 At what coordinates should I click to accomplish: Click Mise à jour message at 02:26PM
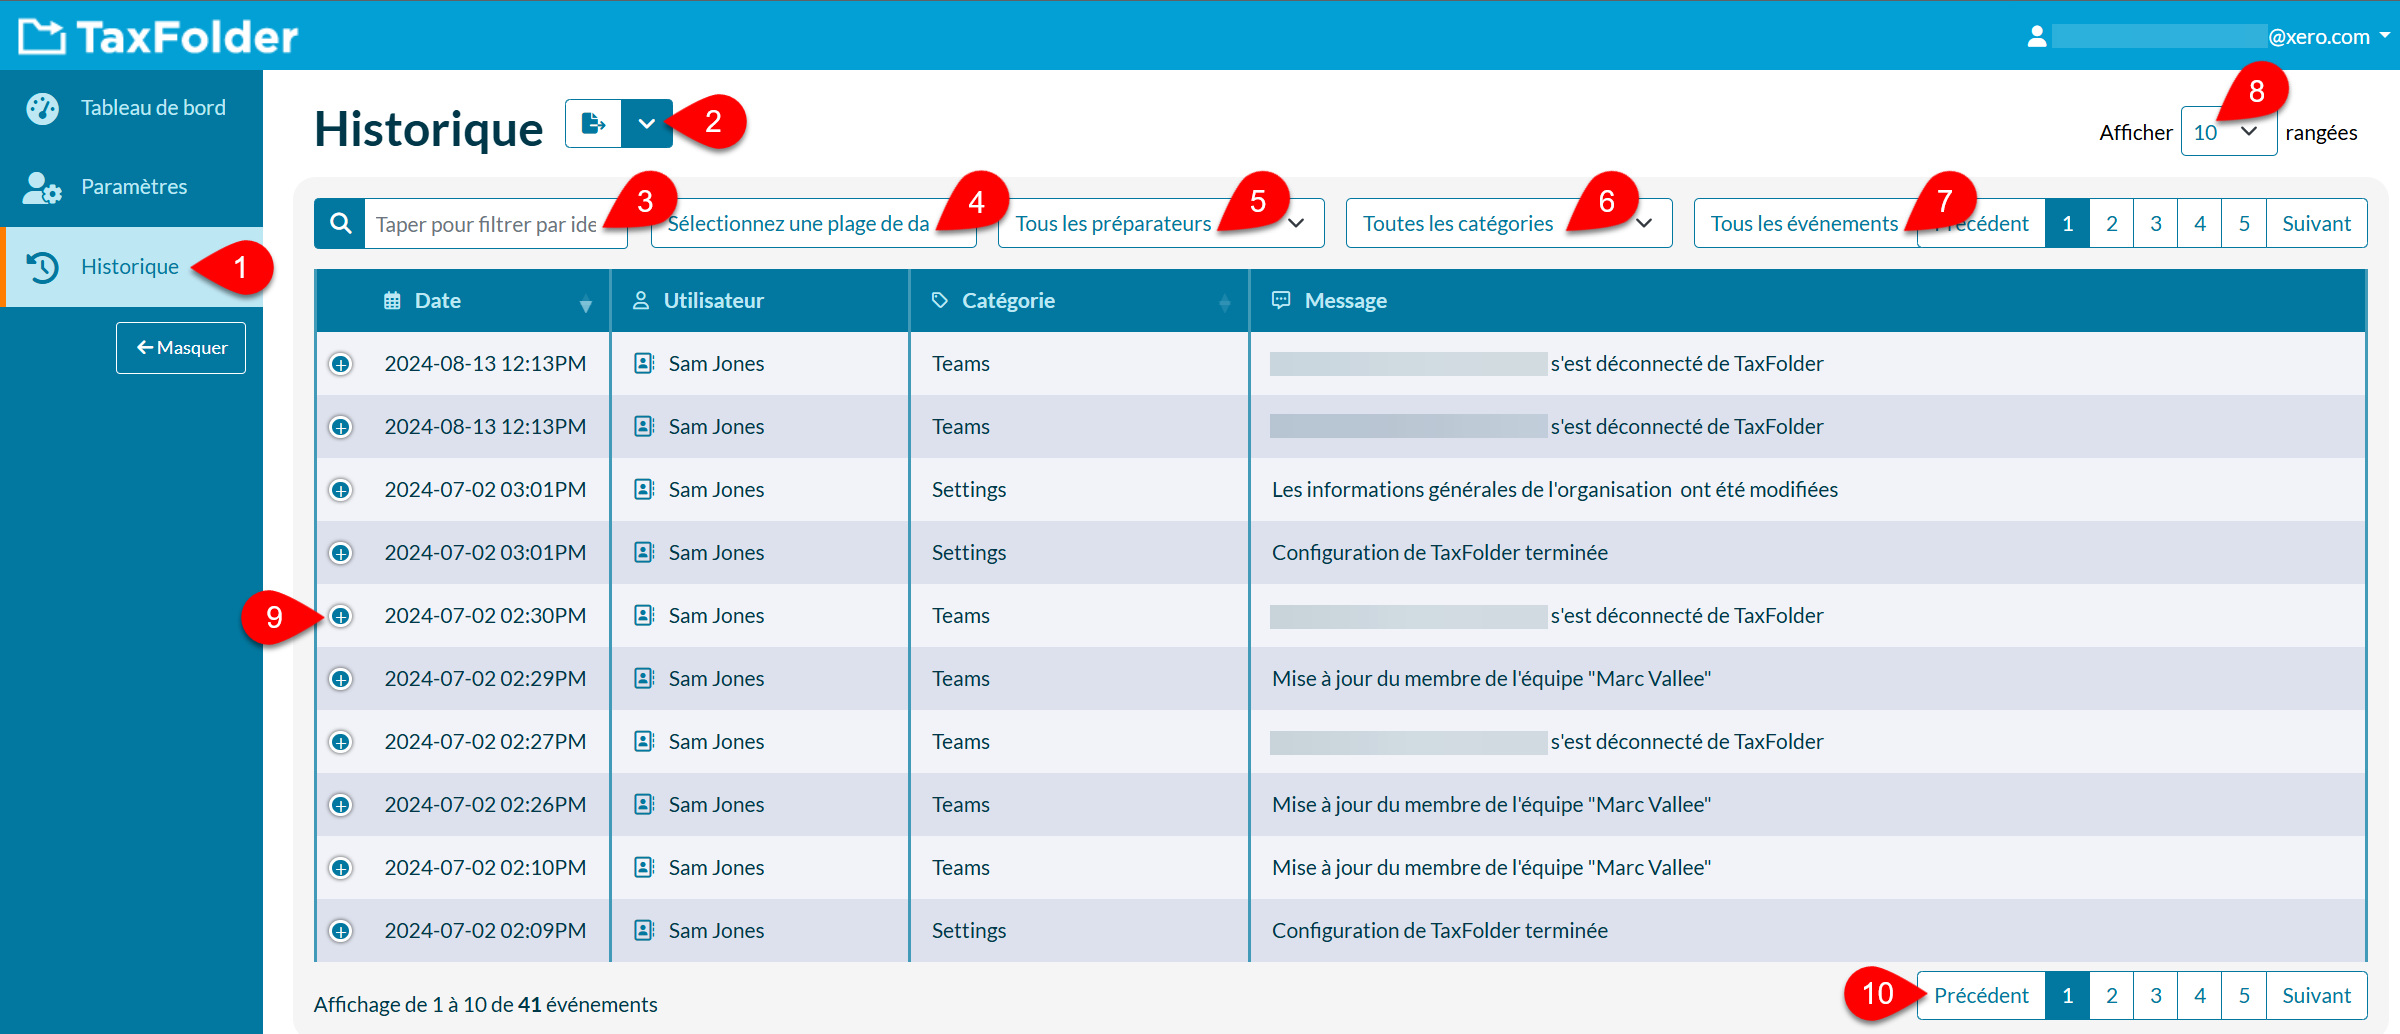tap(1491, 805)
